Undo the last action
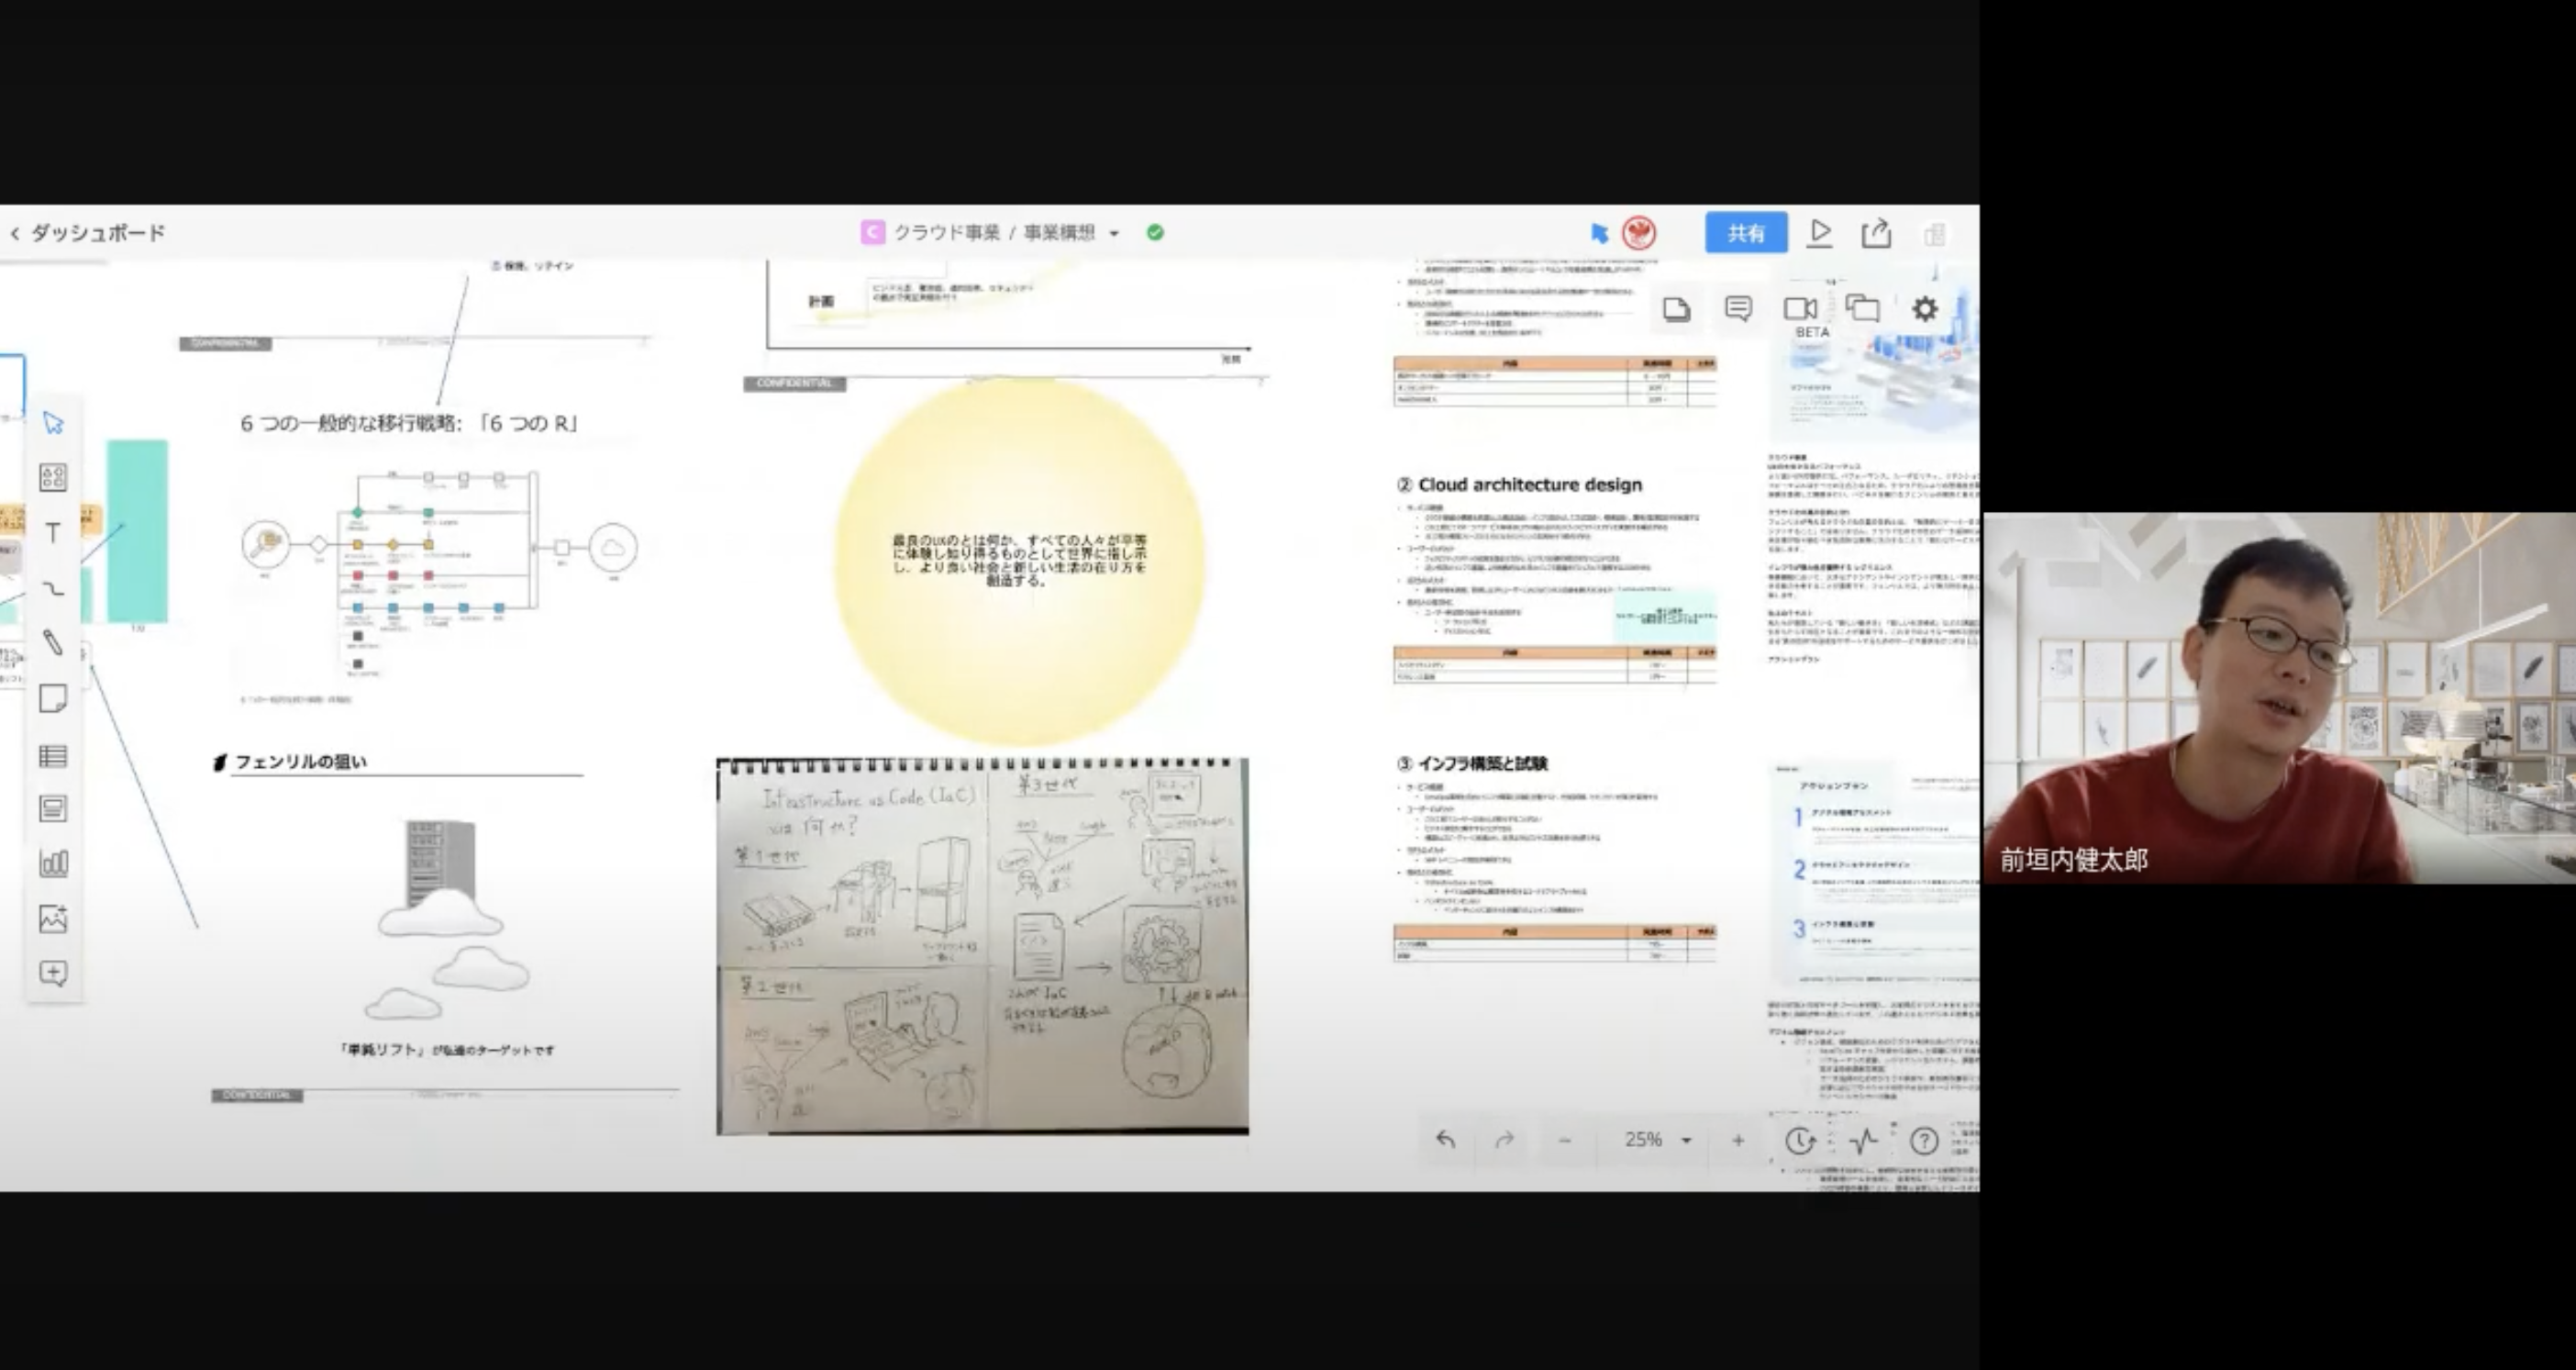Screen dimensions: 2576x1370 coord(1446,1140)
